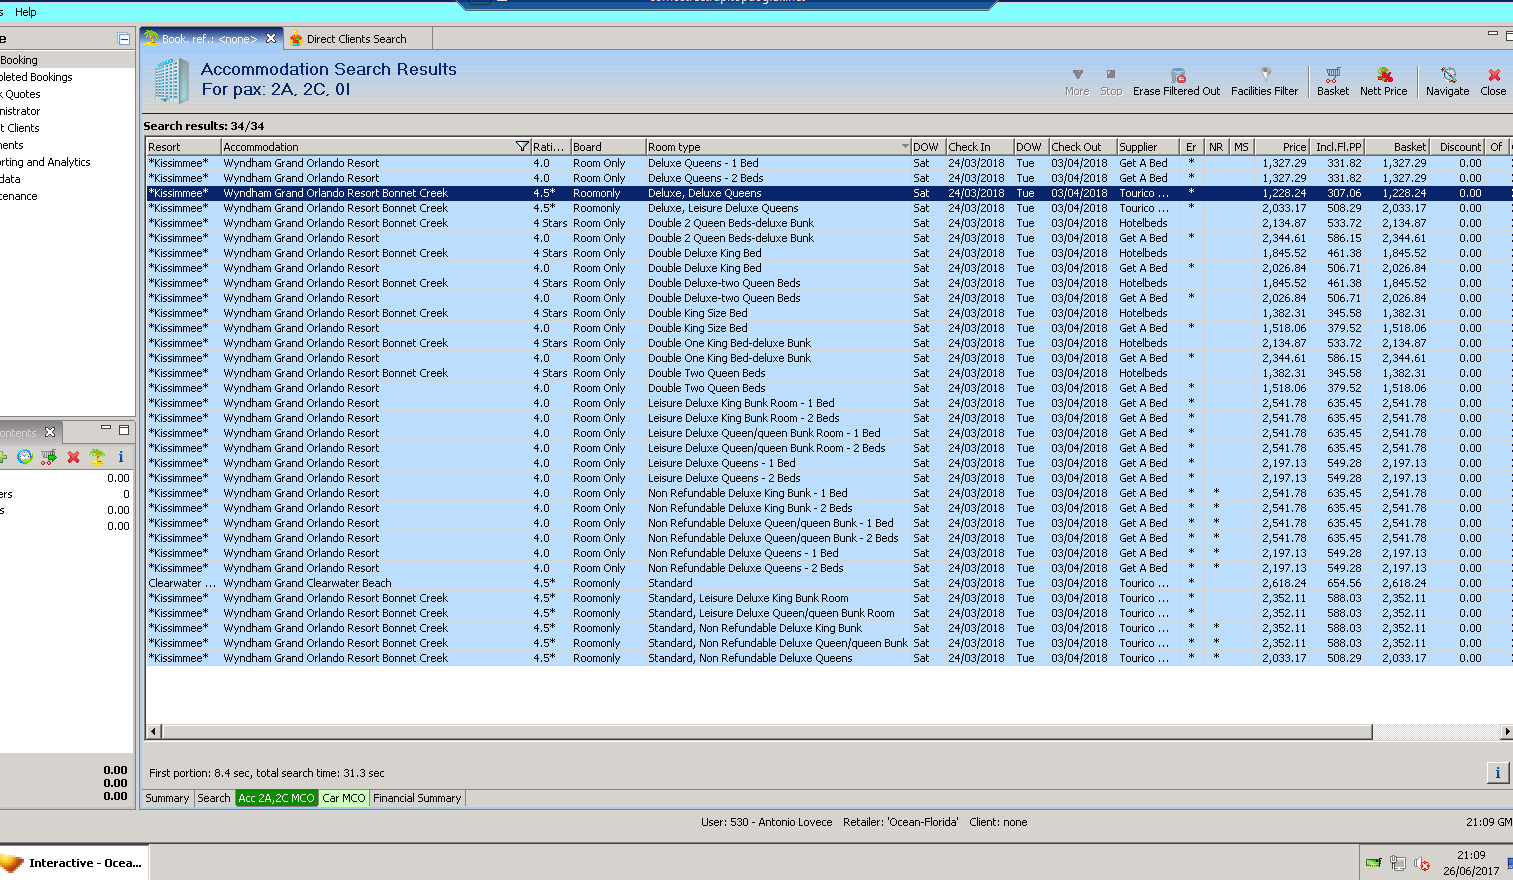1513x880 pixels.
Task: Select the Acc 2A,2C MCO tab
Action: point(276,798)
